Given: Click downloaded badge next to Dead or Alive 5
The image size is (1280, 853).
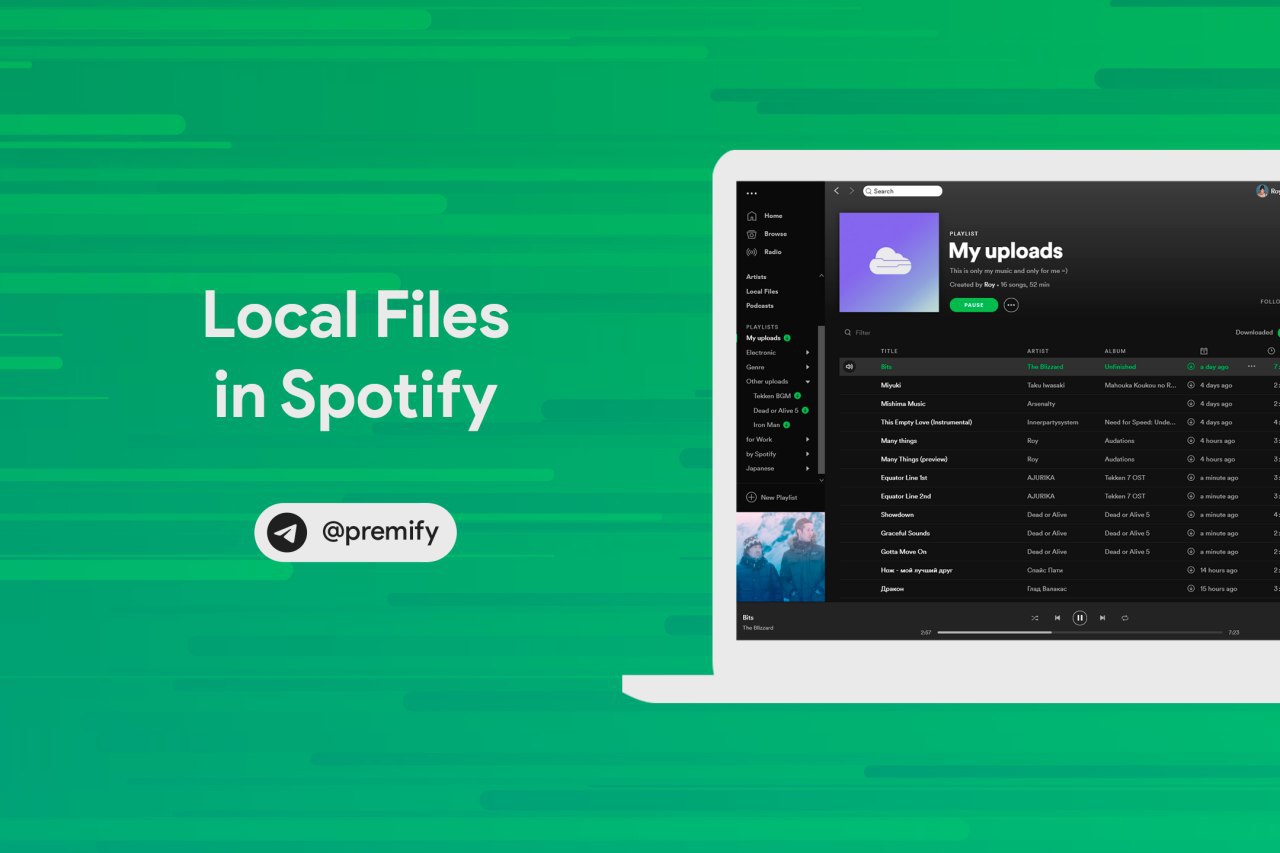Looking at the screenshot, I should point(805,410).
